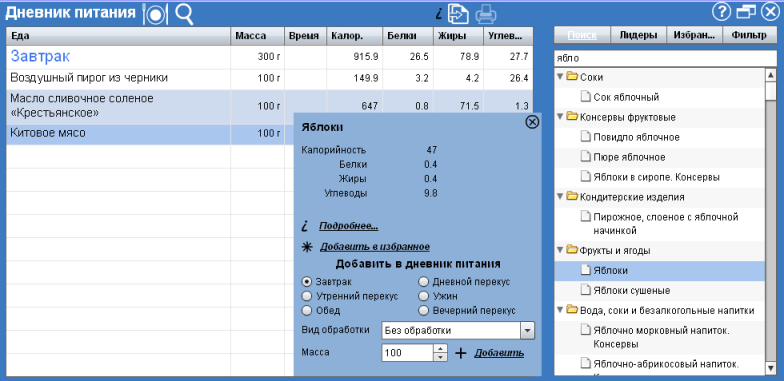This screenshot has width=784, height=381.
Task: Sort by the Калор. column header
Action: [354, 36]
